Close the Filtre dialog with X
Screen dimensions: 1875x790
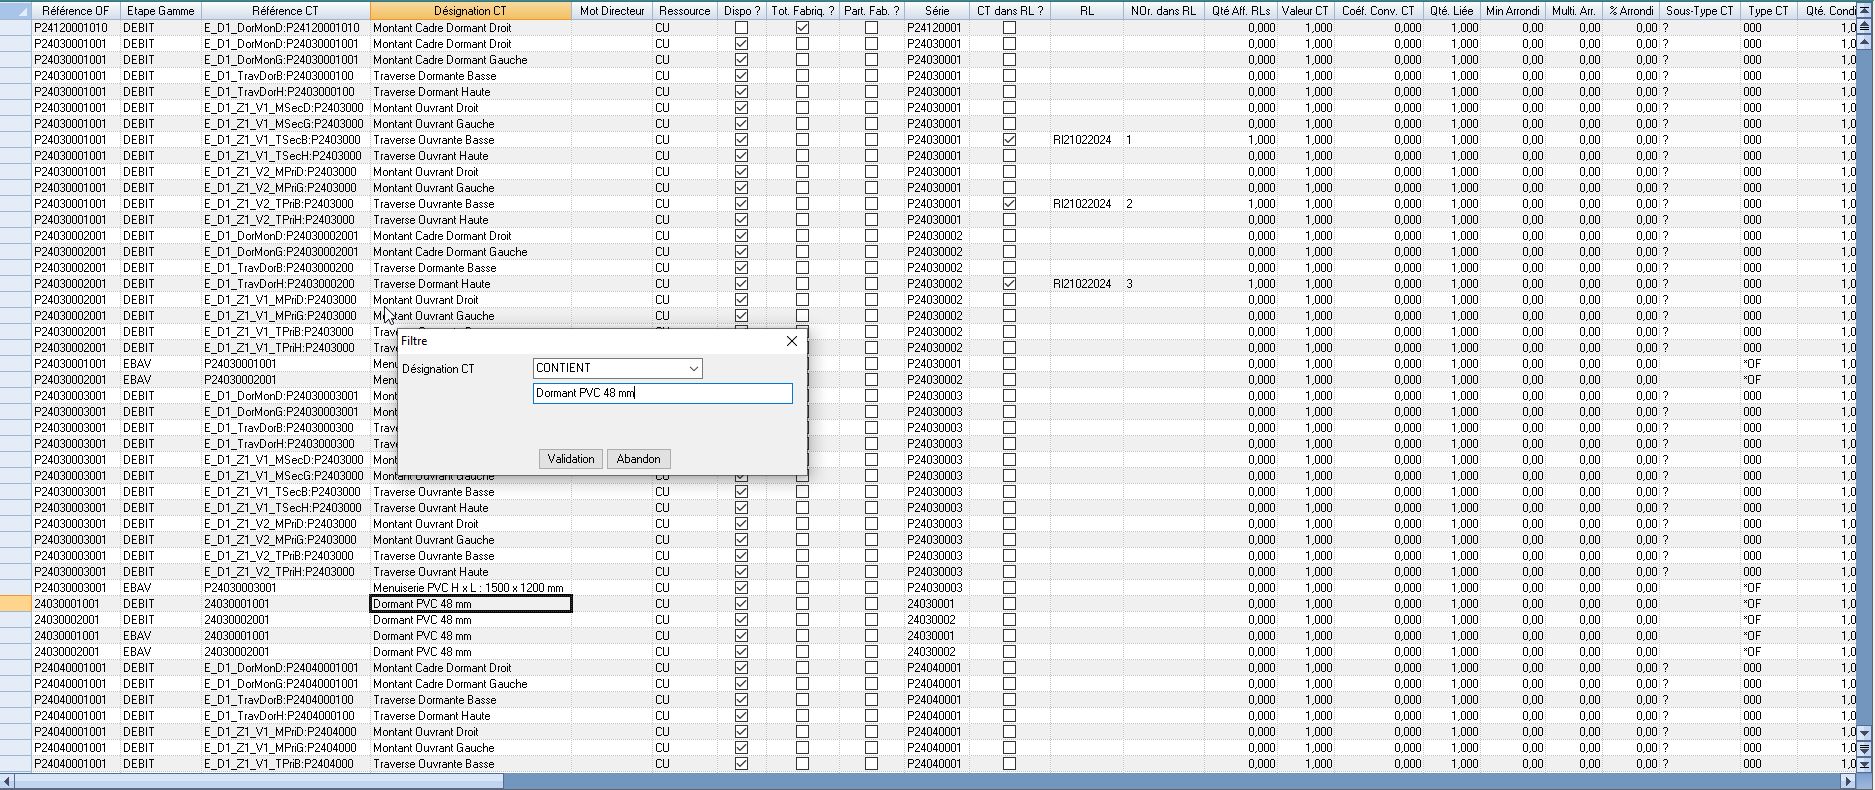tap(792, 341)
